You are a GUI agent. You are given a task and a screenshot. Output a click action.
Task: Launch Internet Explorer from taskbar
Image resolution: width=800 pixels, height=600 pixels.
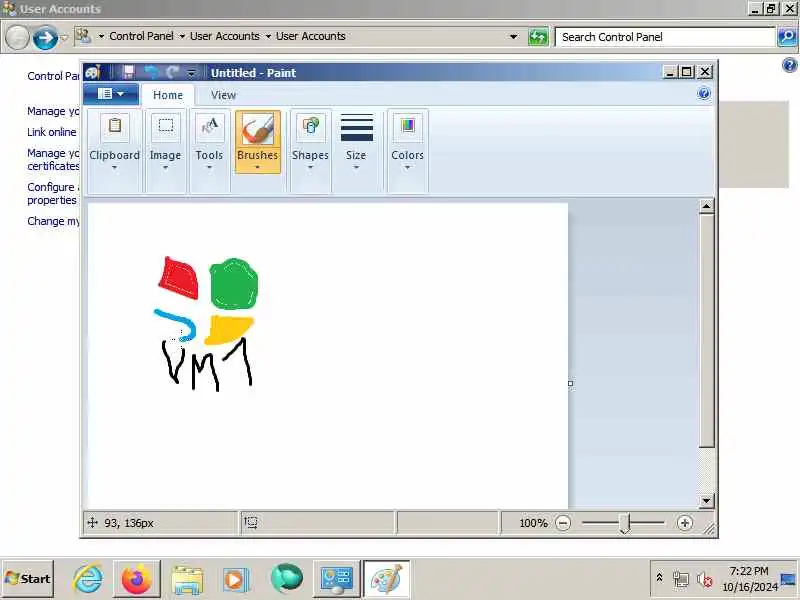pyautogui.click(x=88, y=579)
